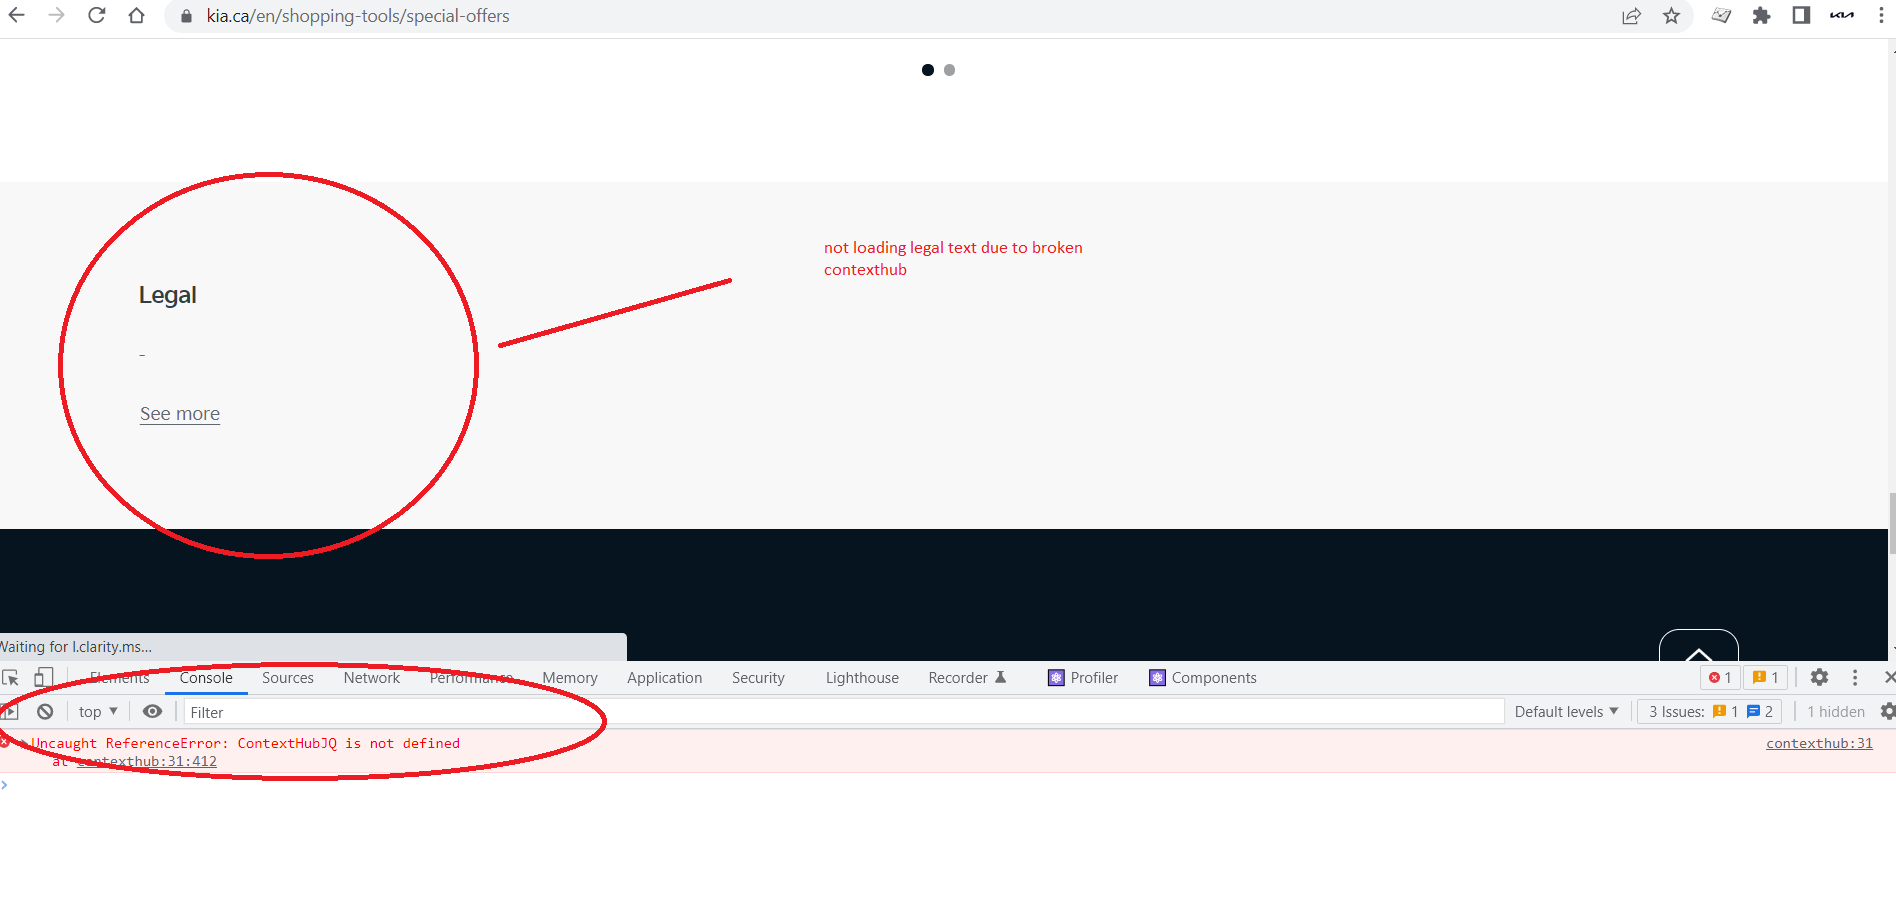Bookmark the page with the star

(1671, 15)
